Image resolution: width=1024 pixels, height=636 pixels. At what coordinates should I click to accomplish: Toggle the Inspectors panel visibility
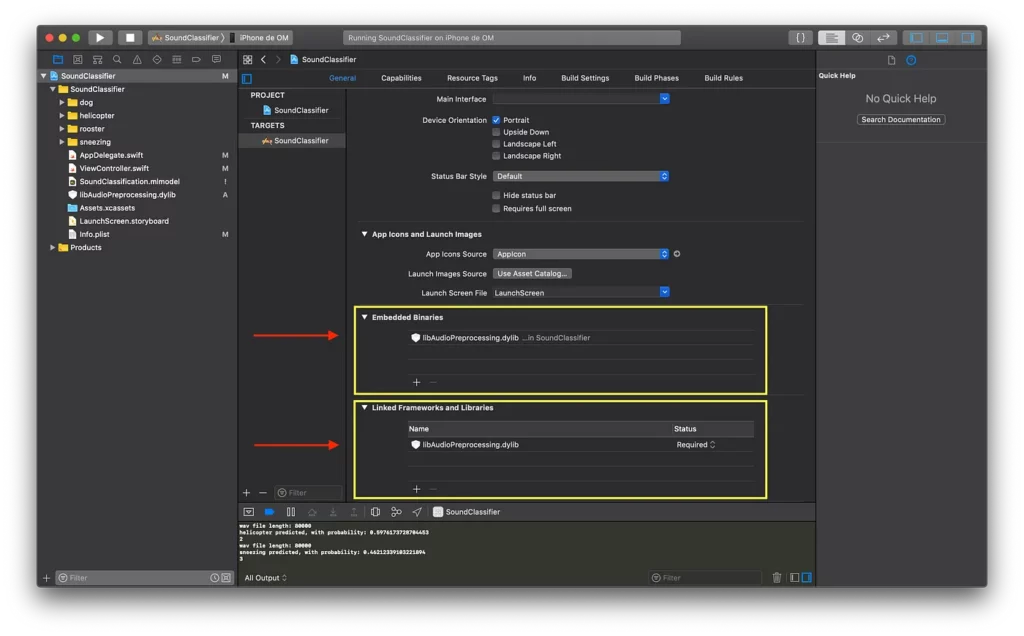coord(967,38)
